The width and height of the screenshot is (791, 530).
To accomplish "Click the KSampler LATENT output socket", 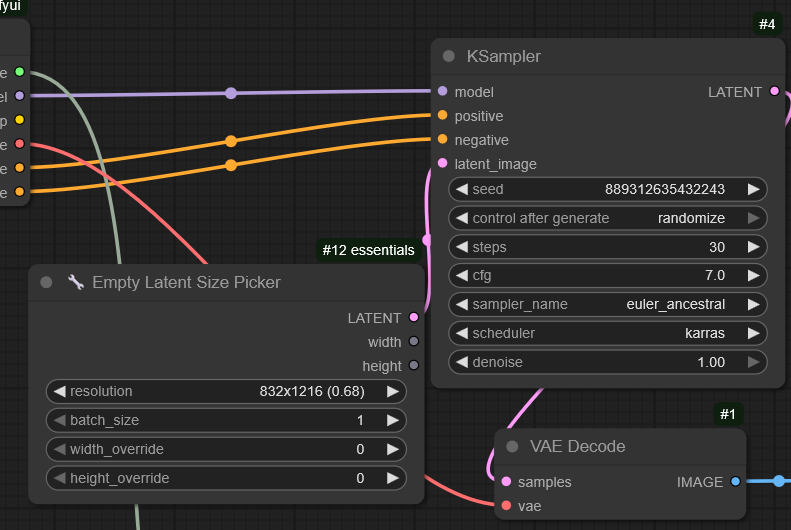I will [774, 92].
